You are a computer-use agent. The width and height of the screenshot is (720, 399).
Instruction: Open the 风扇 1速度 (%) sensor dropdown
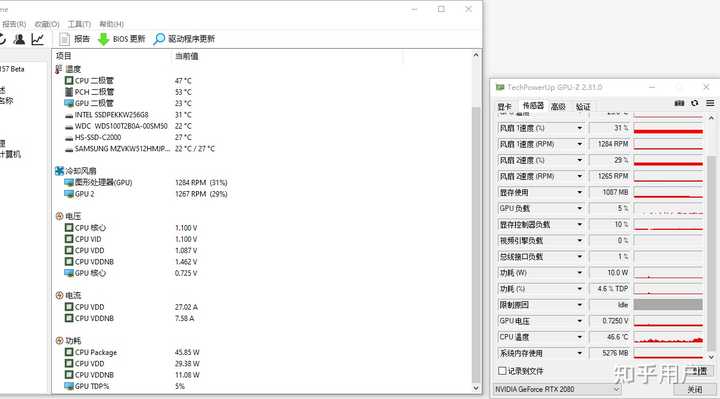580,129
